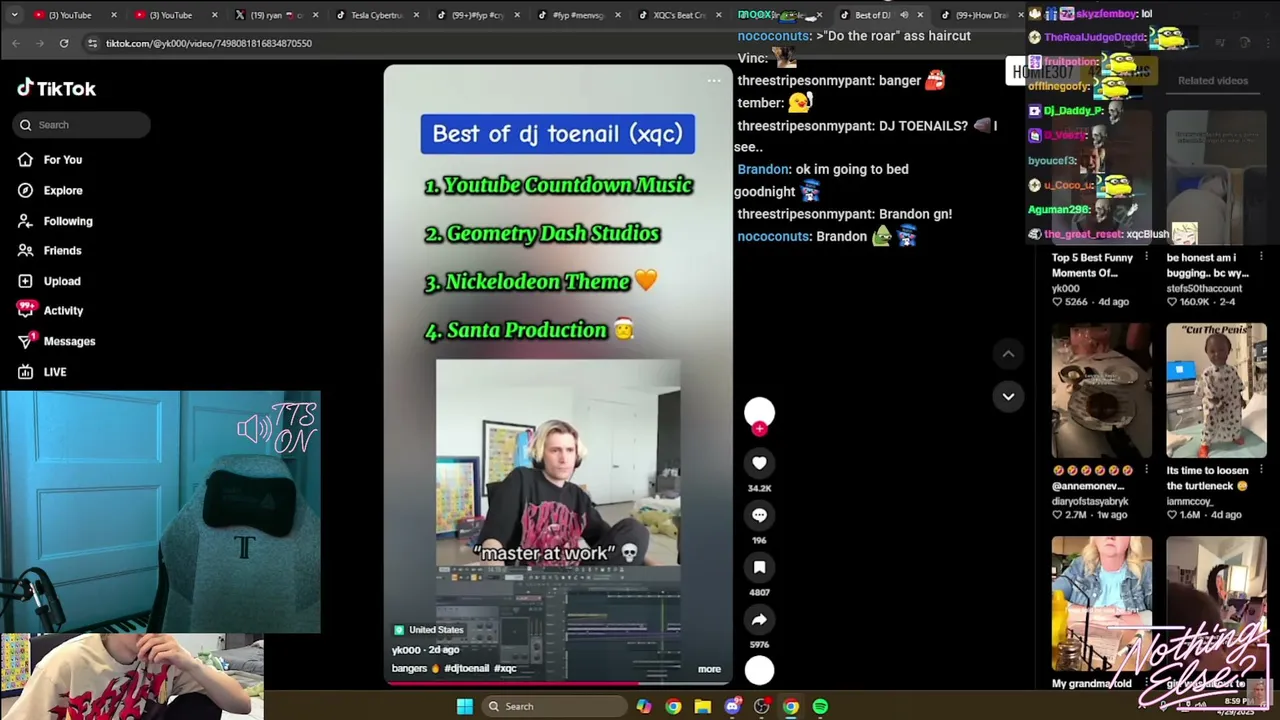
Task: Open File Explorer from the taskbar
Action: click(703, 707)
